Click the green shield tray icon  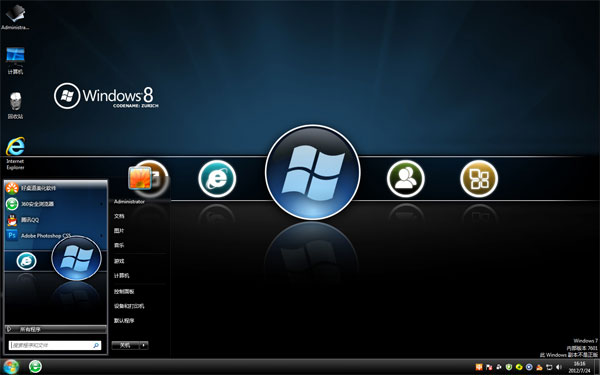tap(509, 367)
